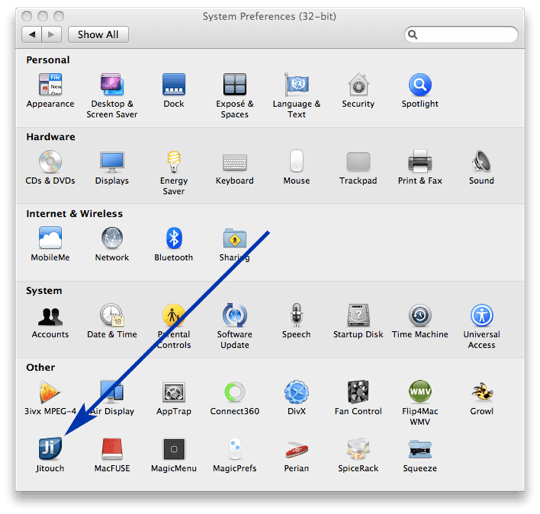Open Exposé & Spaces preferences
540x514 pixels.
click(x=235, y=96)
